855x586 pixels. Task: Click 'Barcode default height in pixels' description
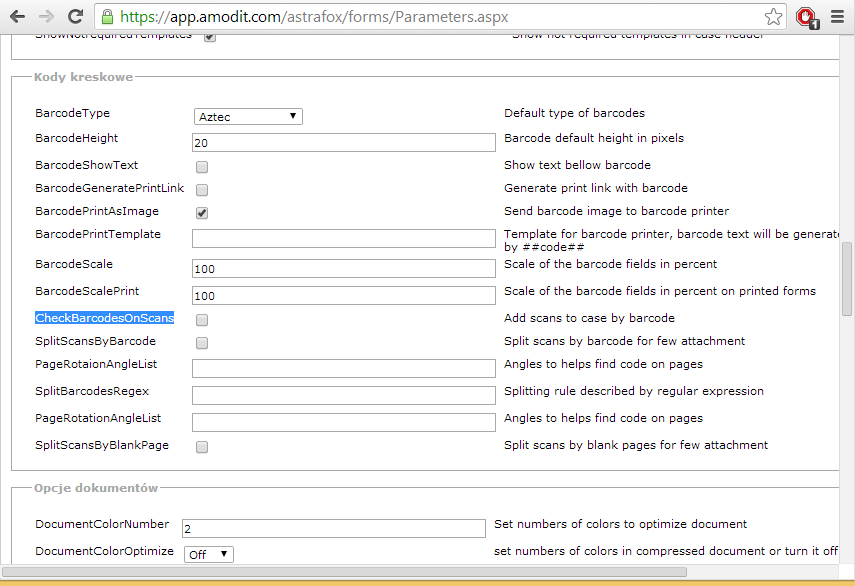pos(594,138)
